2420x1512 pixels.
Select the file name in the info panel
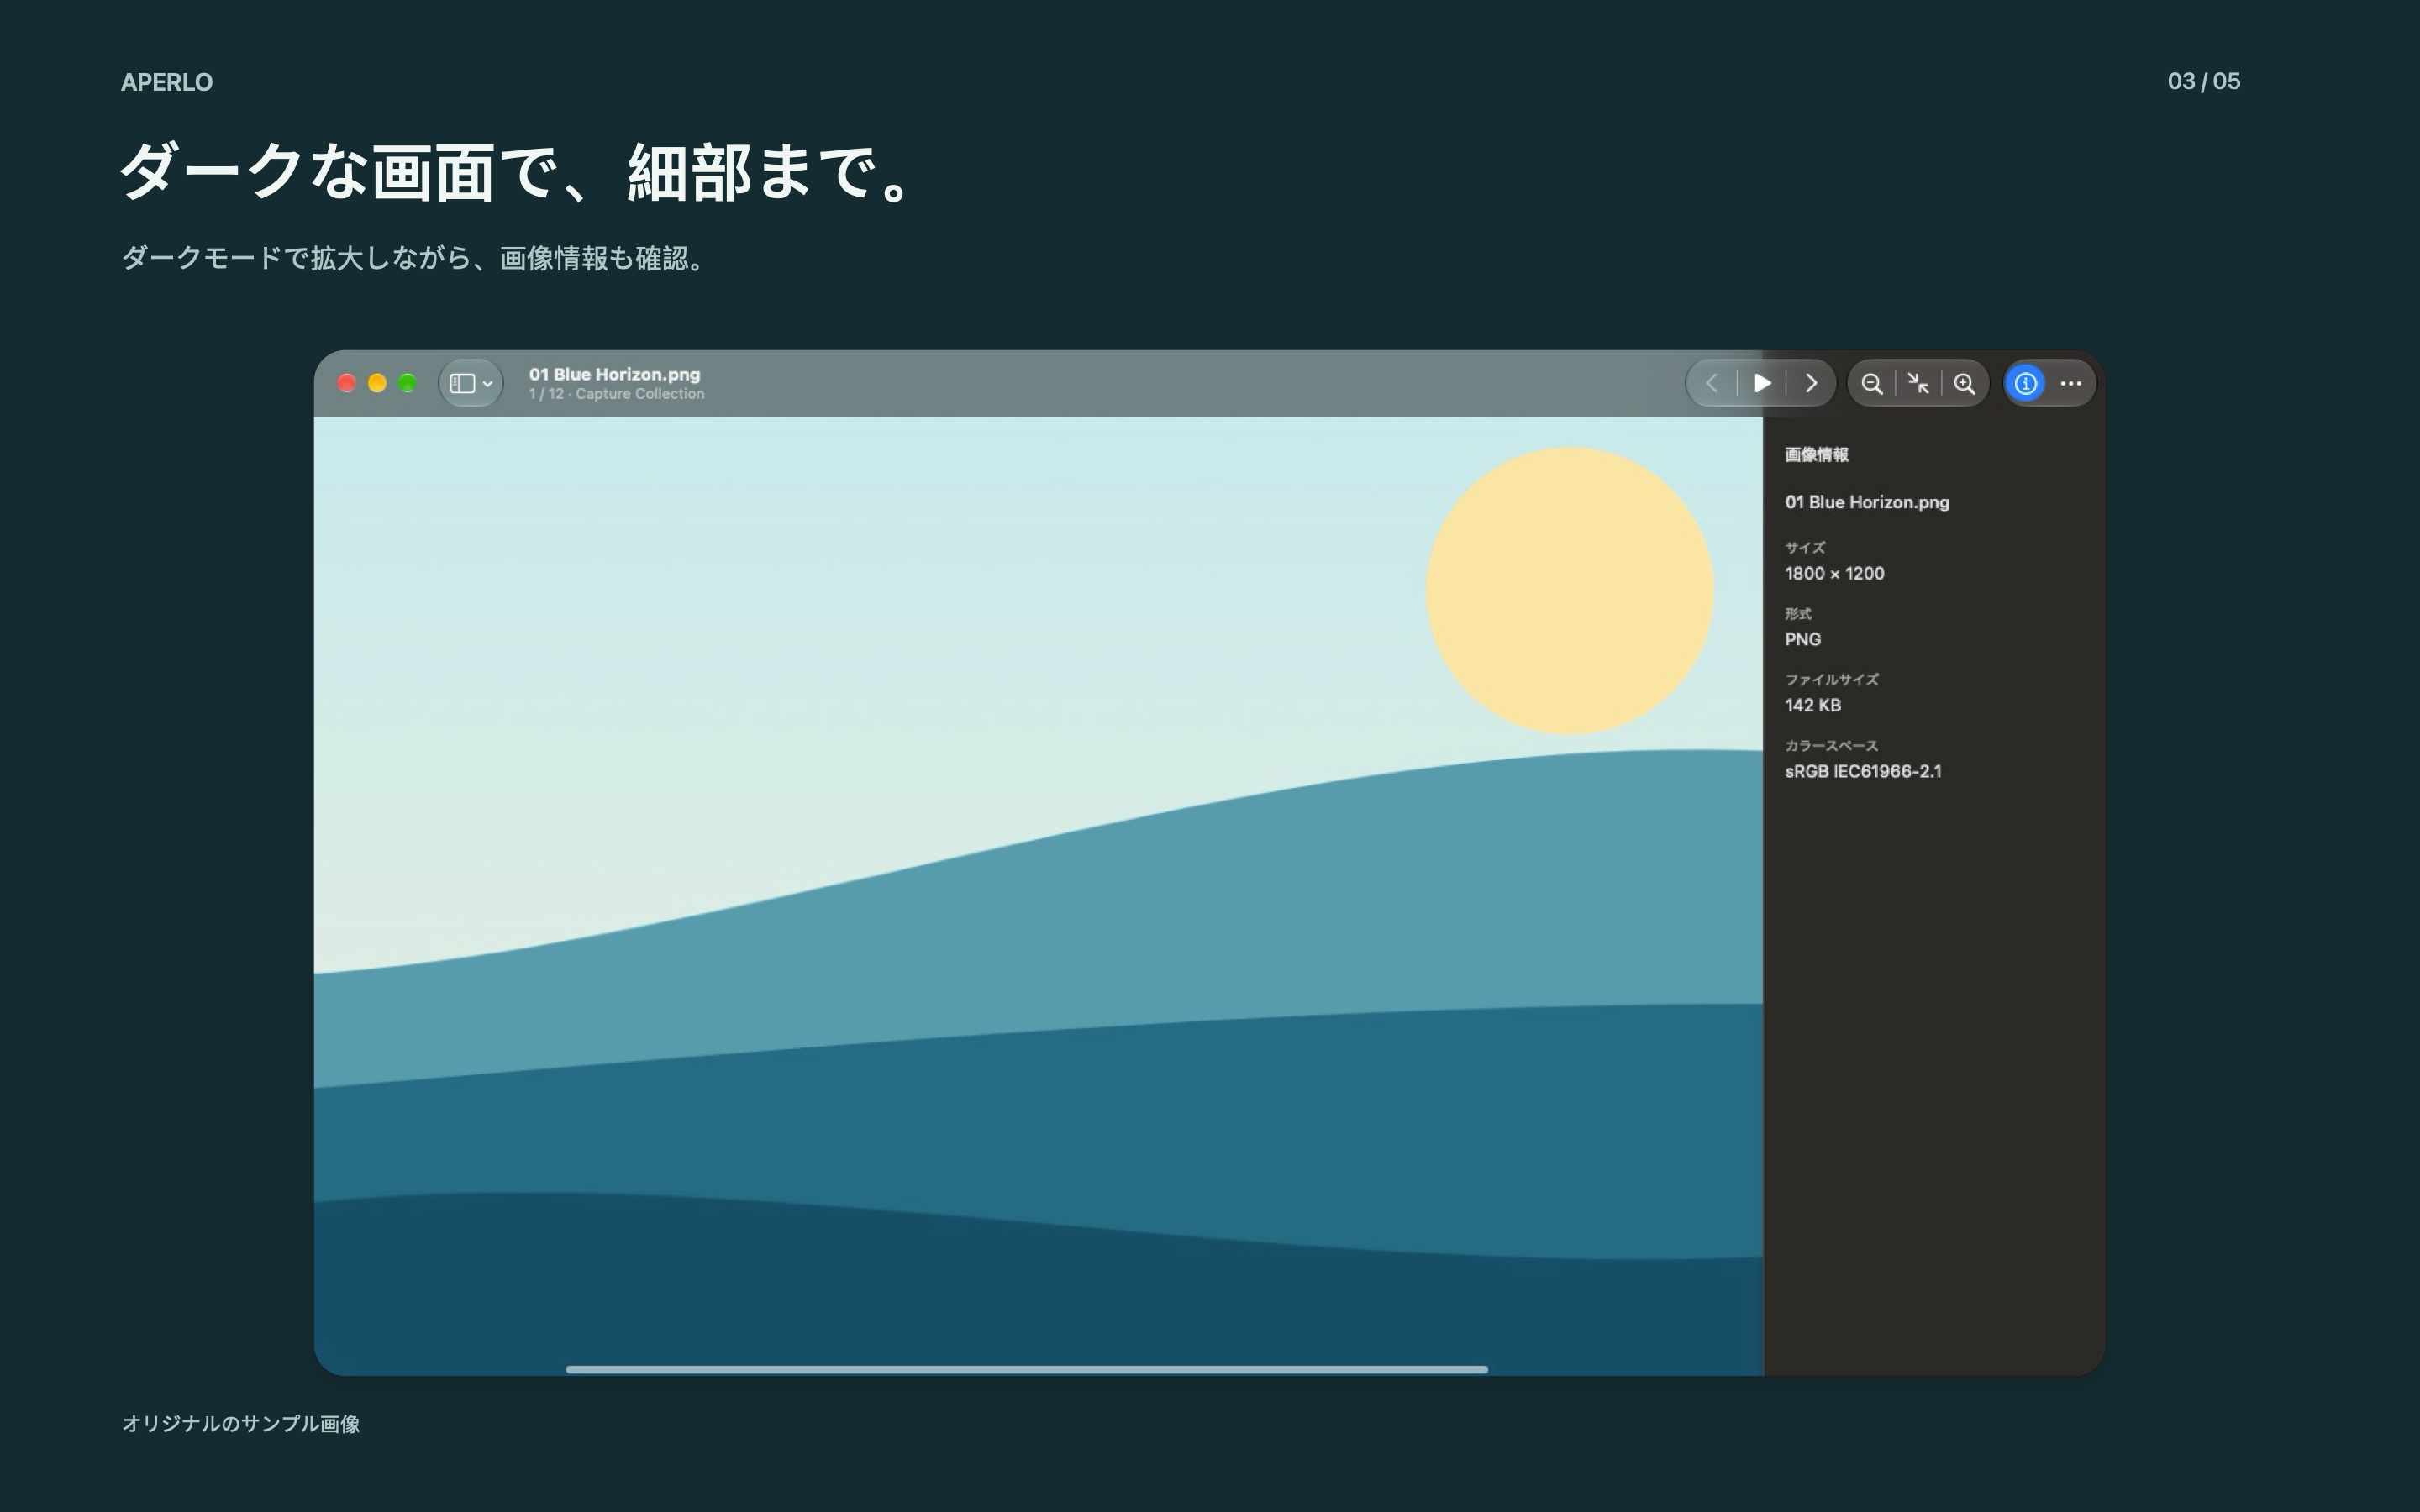(x=1867, y=502)
